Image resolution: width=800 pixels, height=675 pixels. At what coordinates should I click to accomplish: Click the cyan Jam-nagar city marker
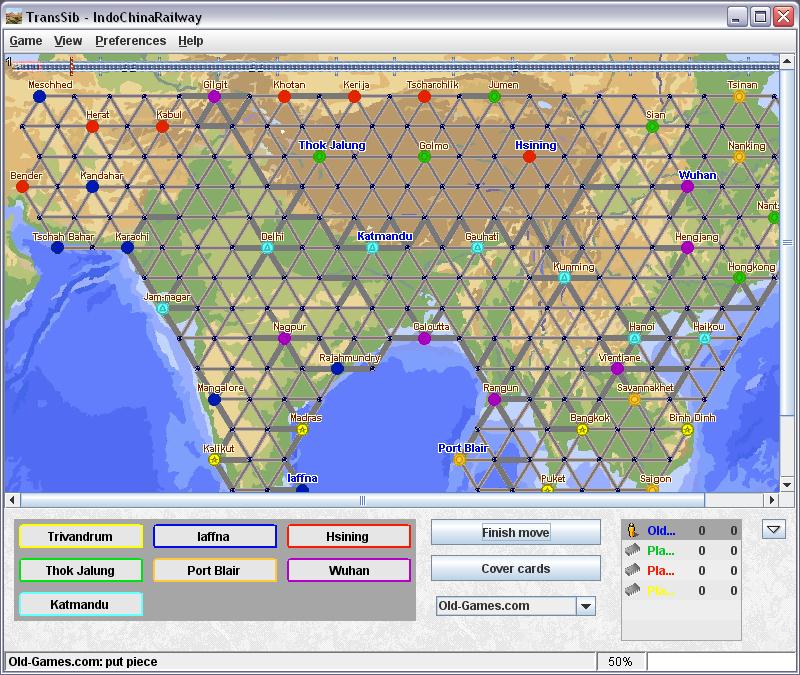(x=162, y=308)
